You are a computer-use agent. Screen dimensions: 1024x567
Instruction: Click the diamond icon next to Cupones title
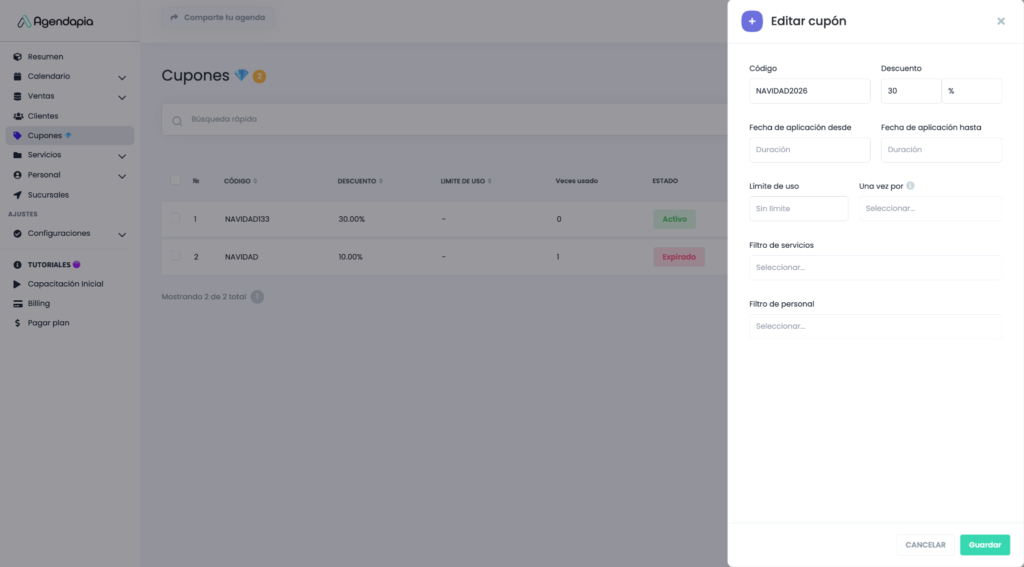241,76
